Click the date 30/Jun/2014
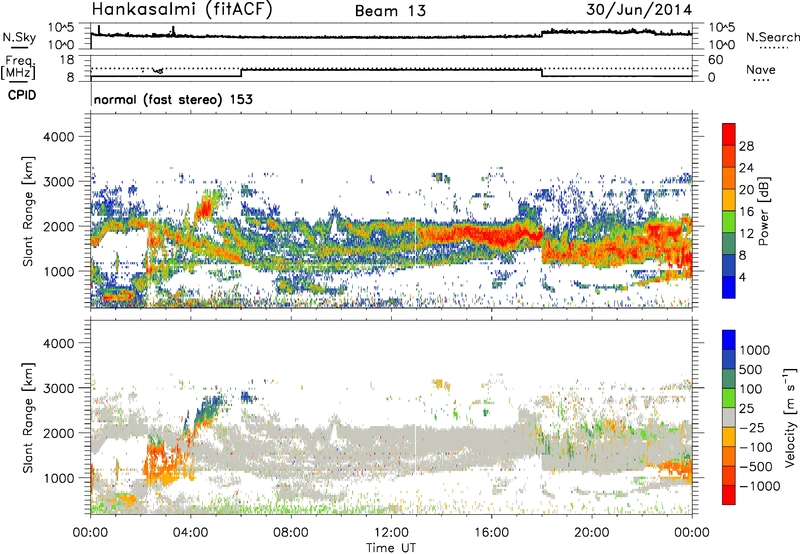 639,10
